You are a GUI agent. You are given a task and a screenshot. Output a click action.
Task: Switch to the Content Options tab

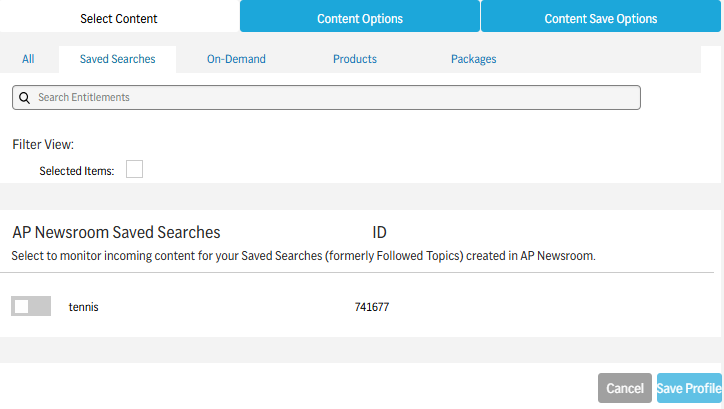[360, 18]
